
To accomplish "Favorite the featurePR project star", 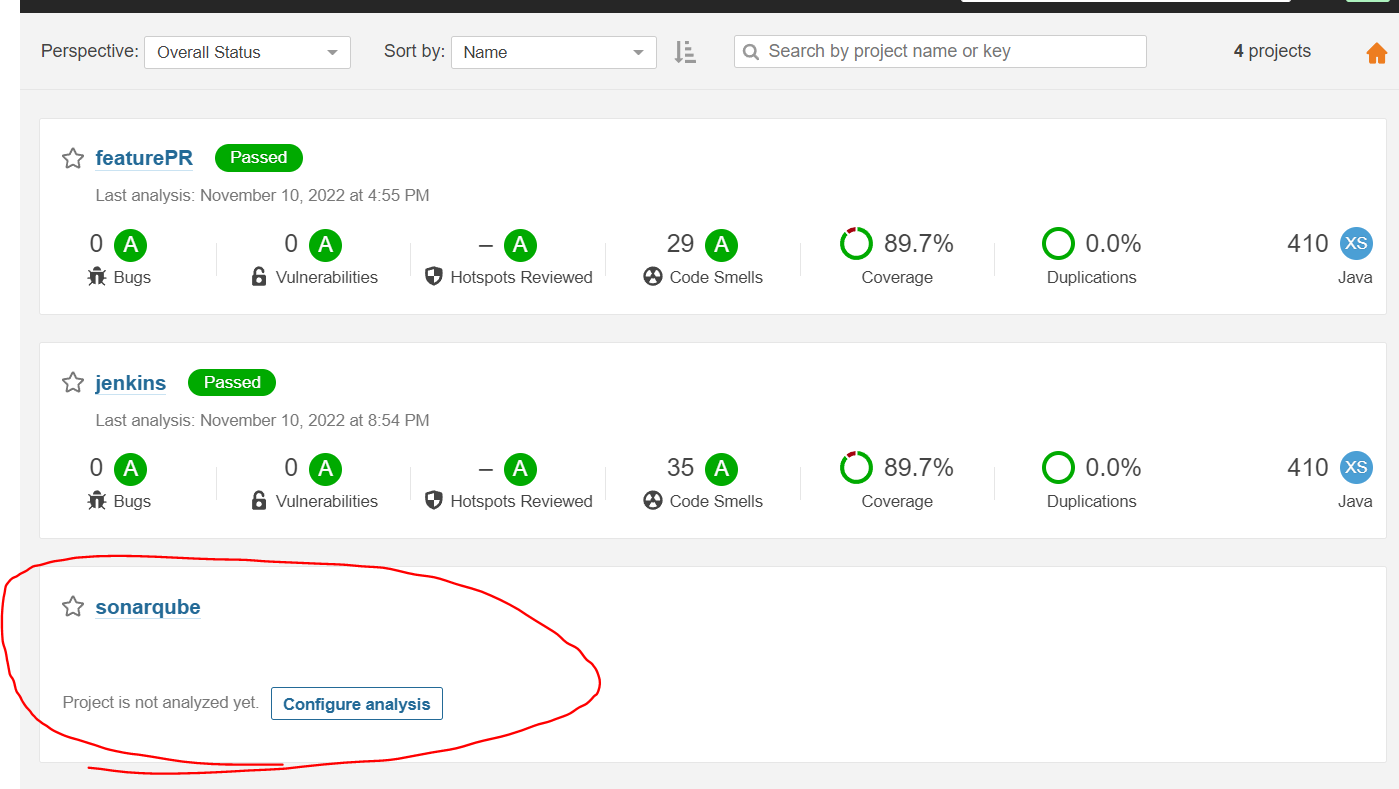I will [x=73, y=158].
